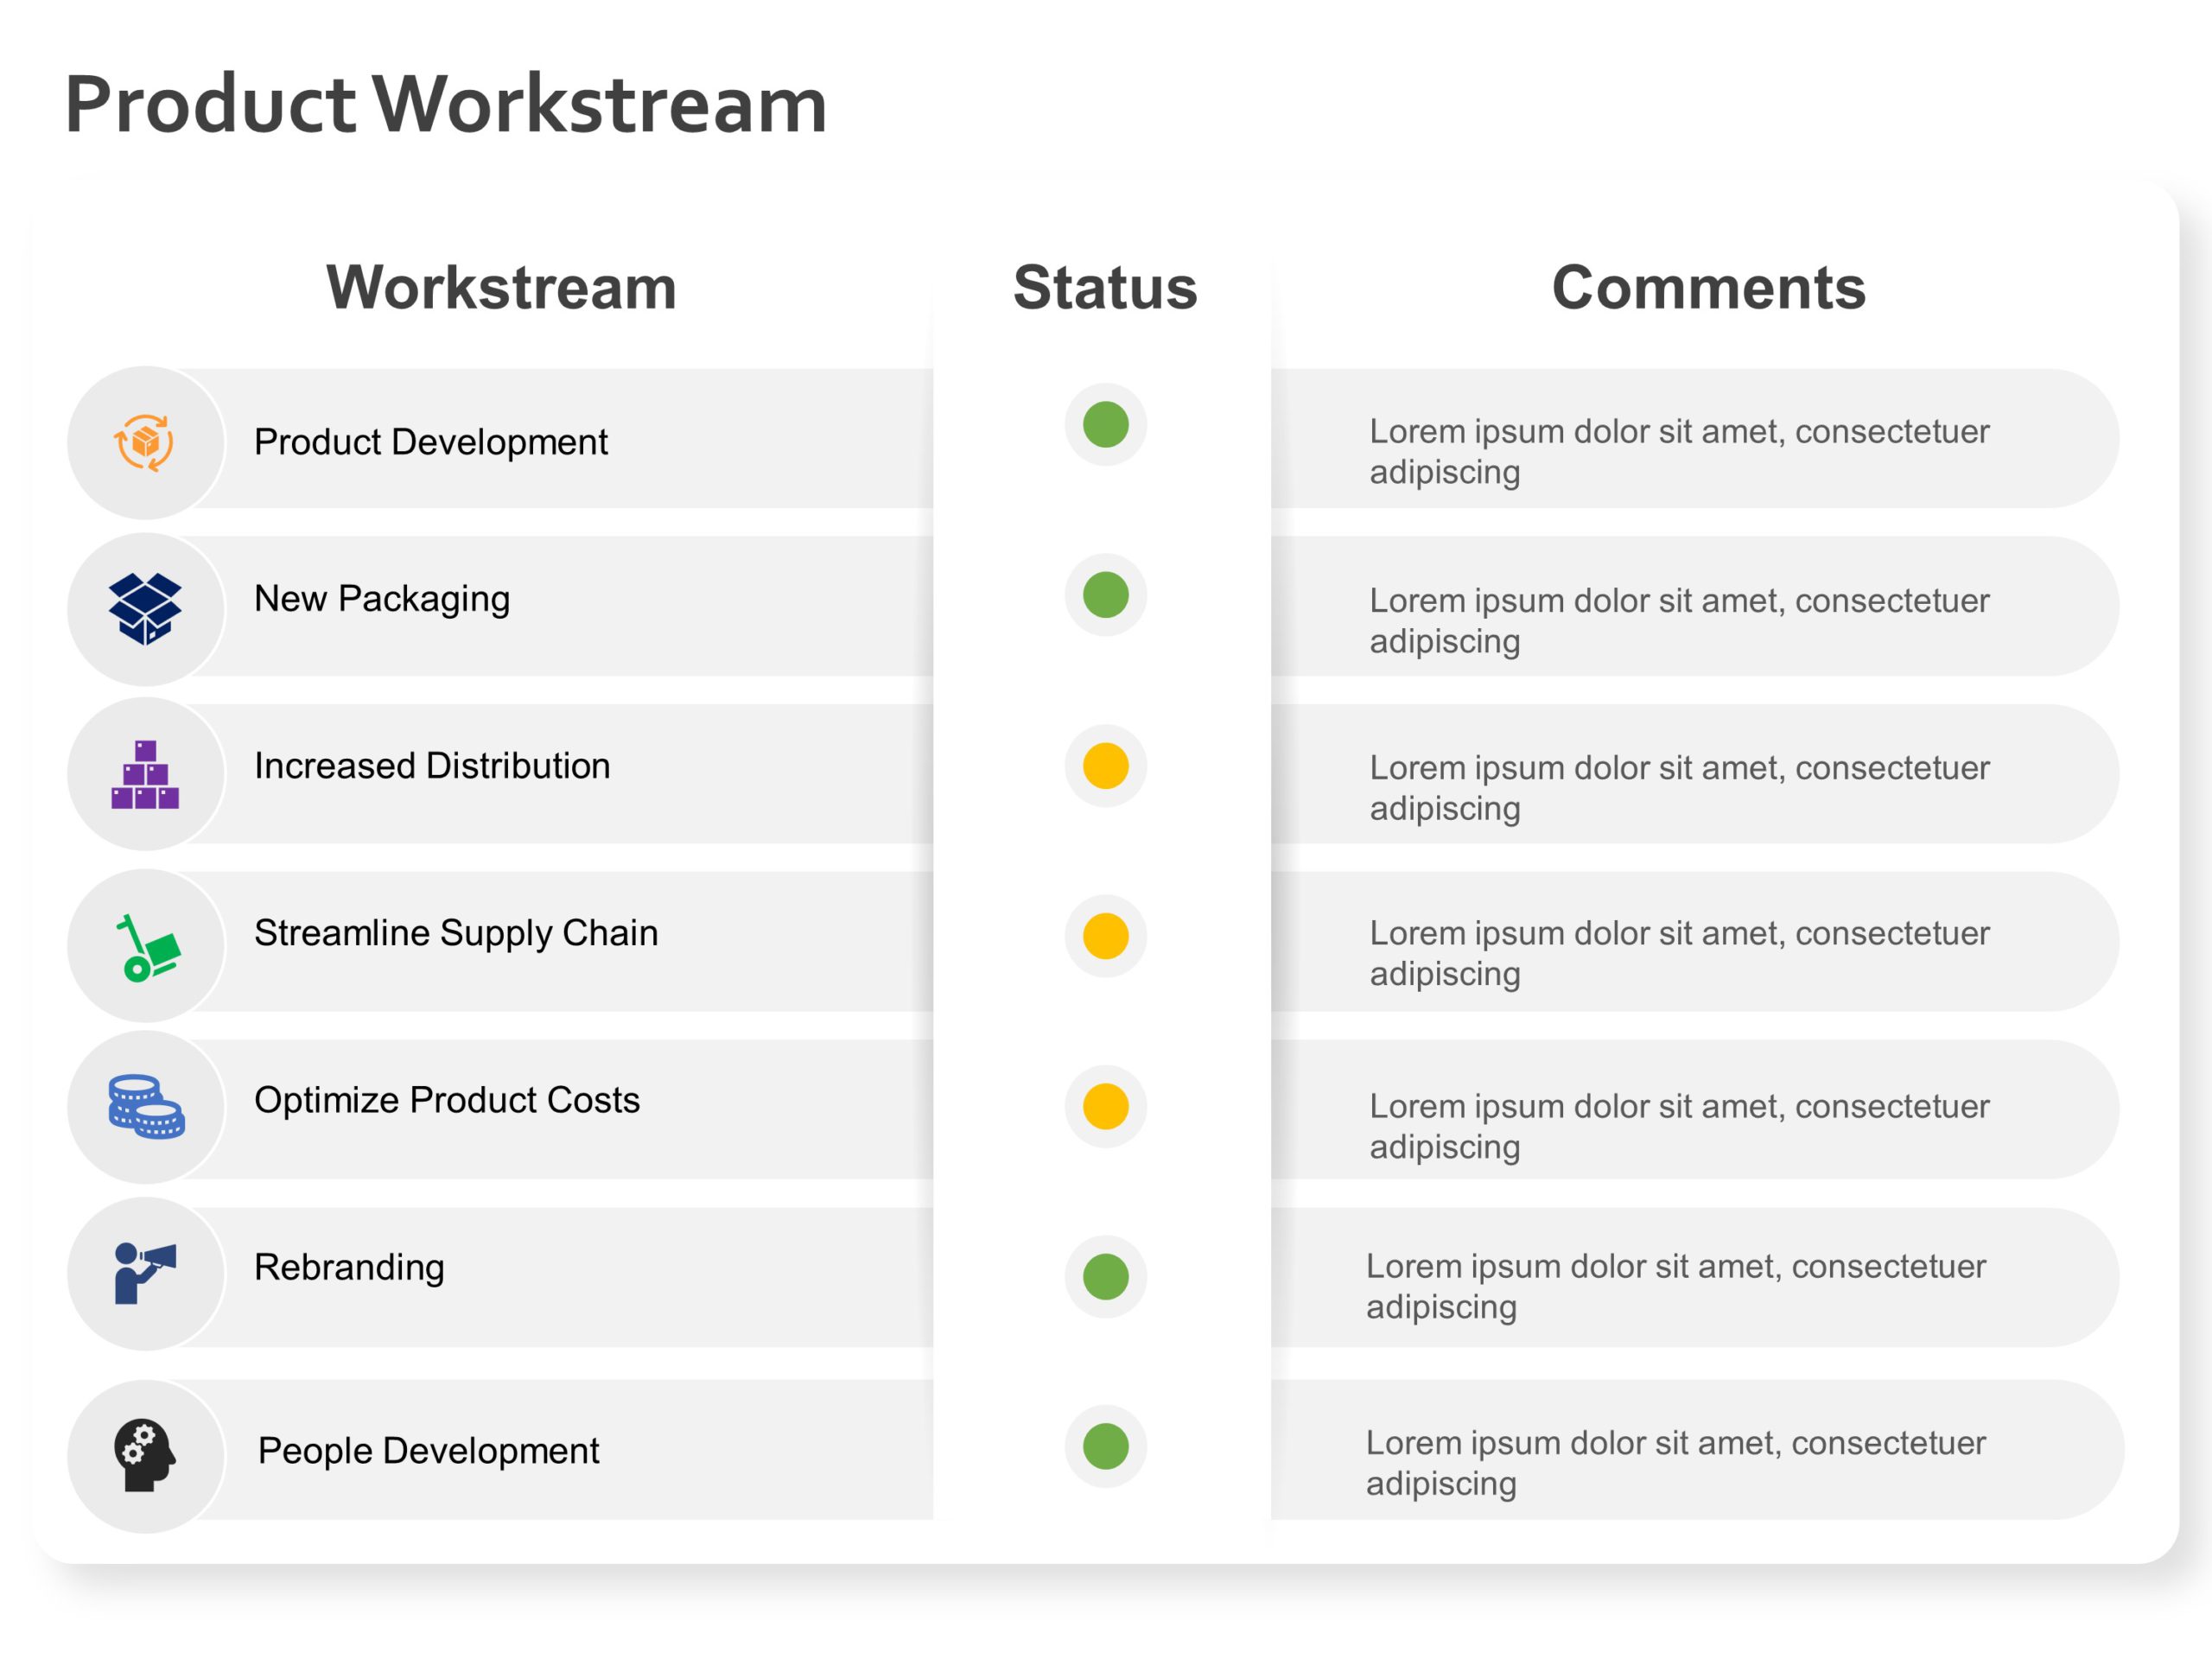Image resolution: width=2212 pixels, height=1659 pixels.
Task: Click the Optimize Product Costs text
Action: (x=447, y=1099)
